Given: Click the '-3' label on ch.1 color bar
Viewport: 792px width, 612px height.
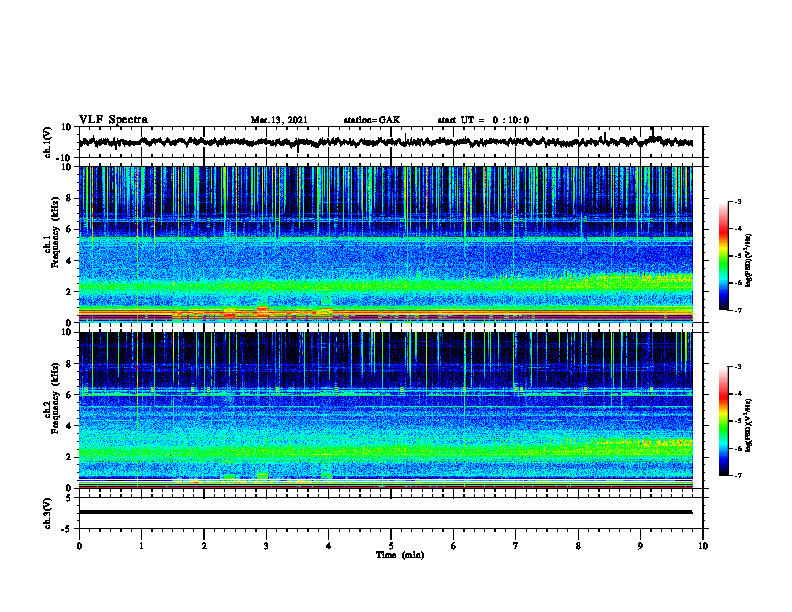Looking at the screenshot, I should (x=738, y=201).
